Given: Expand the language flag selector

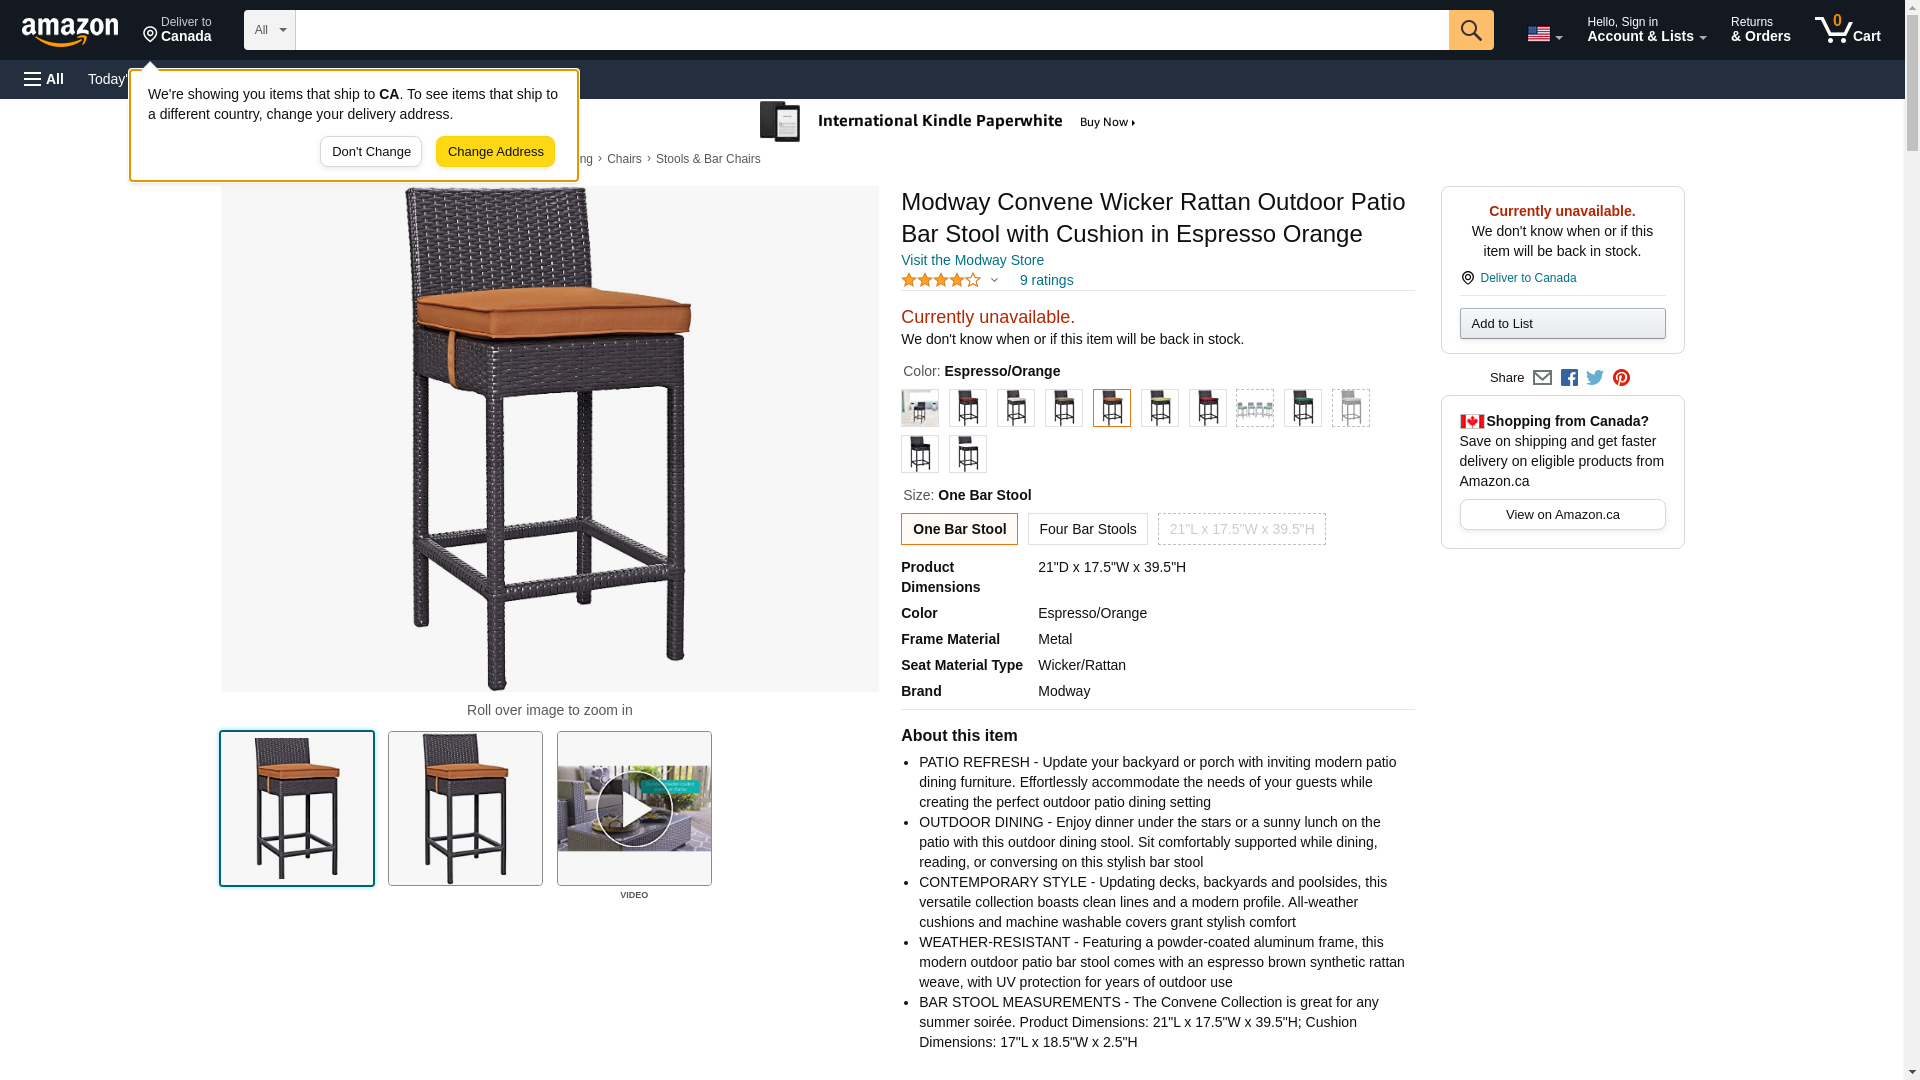Looking at the screenshot, I should (x=1544, y=34).
